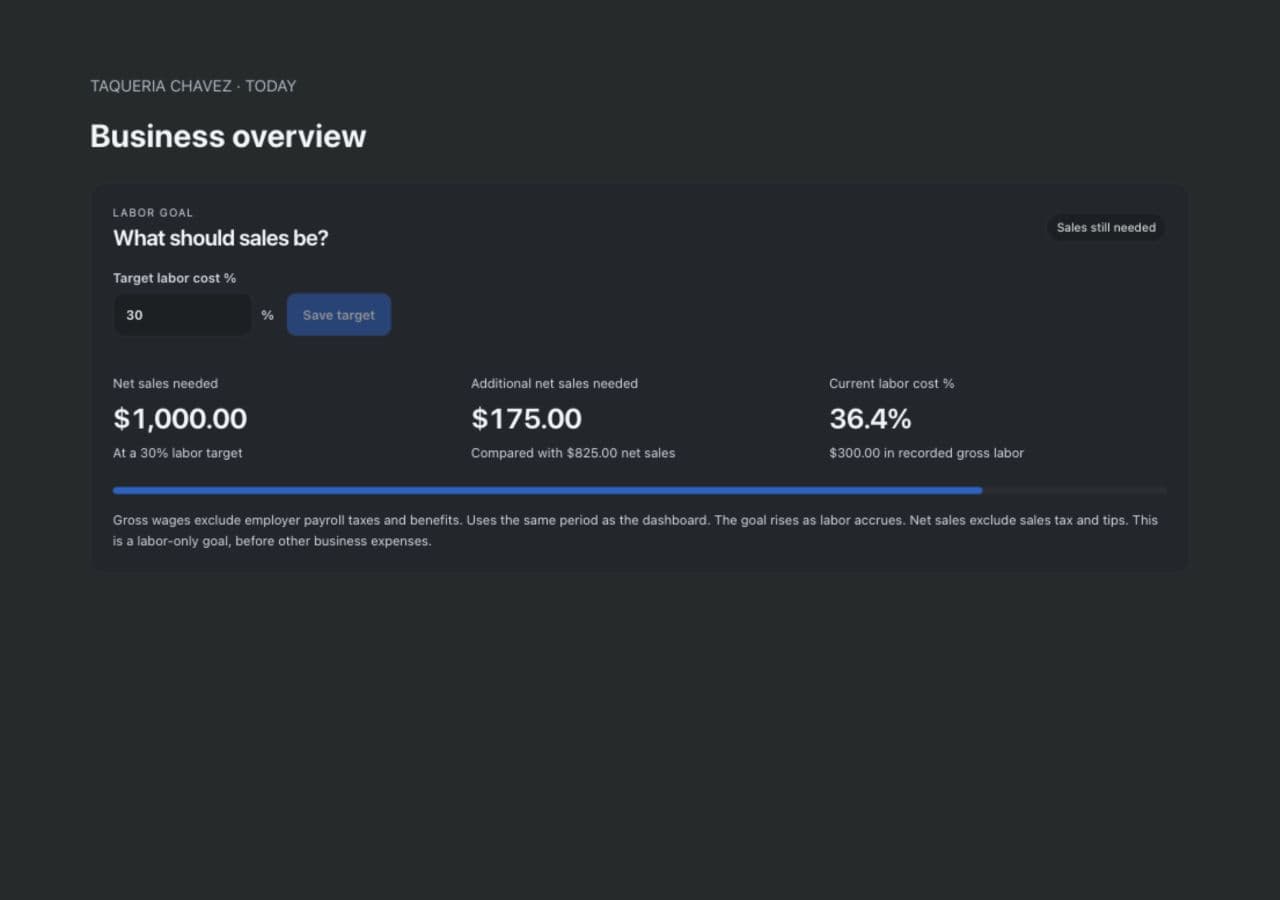Viewport: 1280px width, 900px height.
Task: Click the 'Target labor cost %' label
Action: [174, 278]
